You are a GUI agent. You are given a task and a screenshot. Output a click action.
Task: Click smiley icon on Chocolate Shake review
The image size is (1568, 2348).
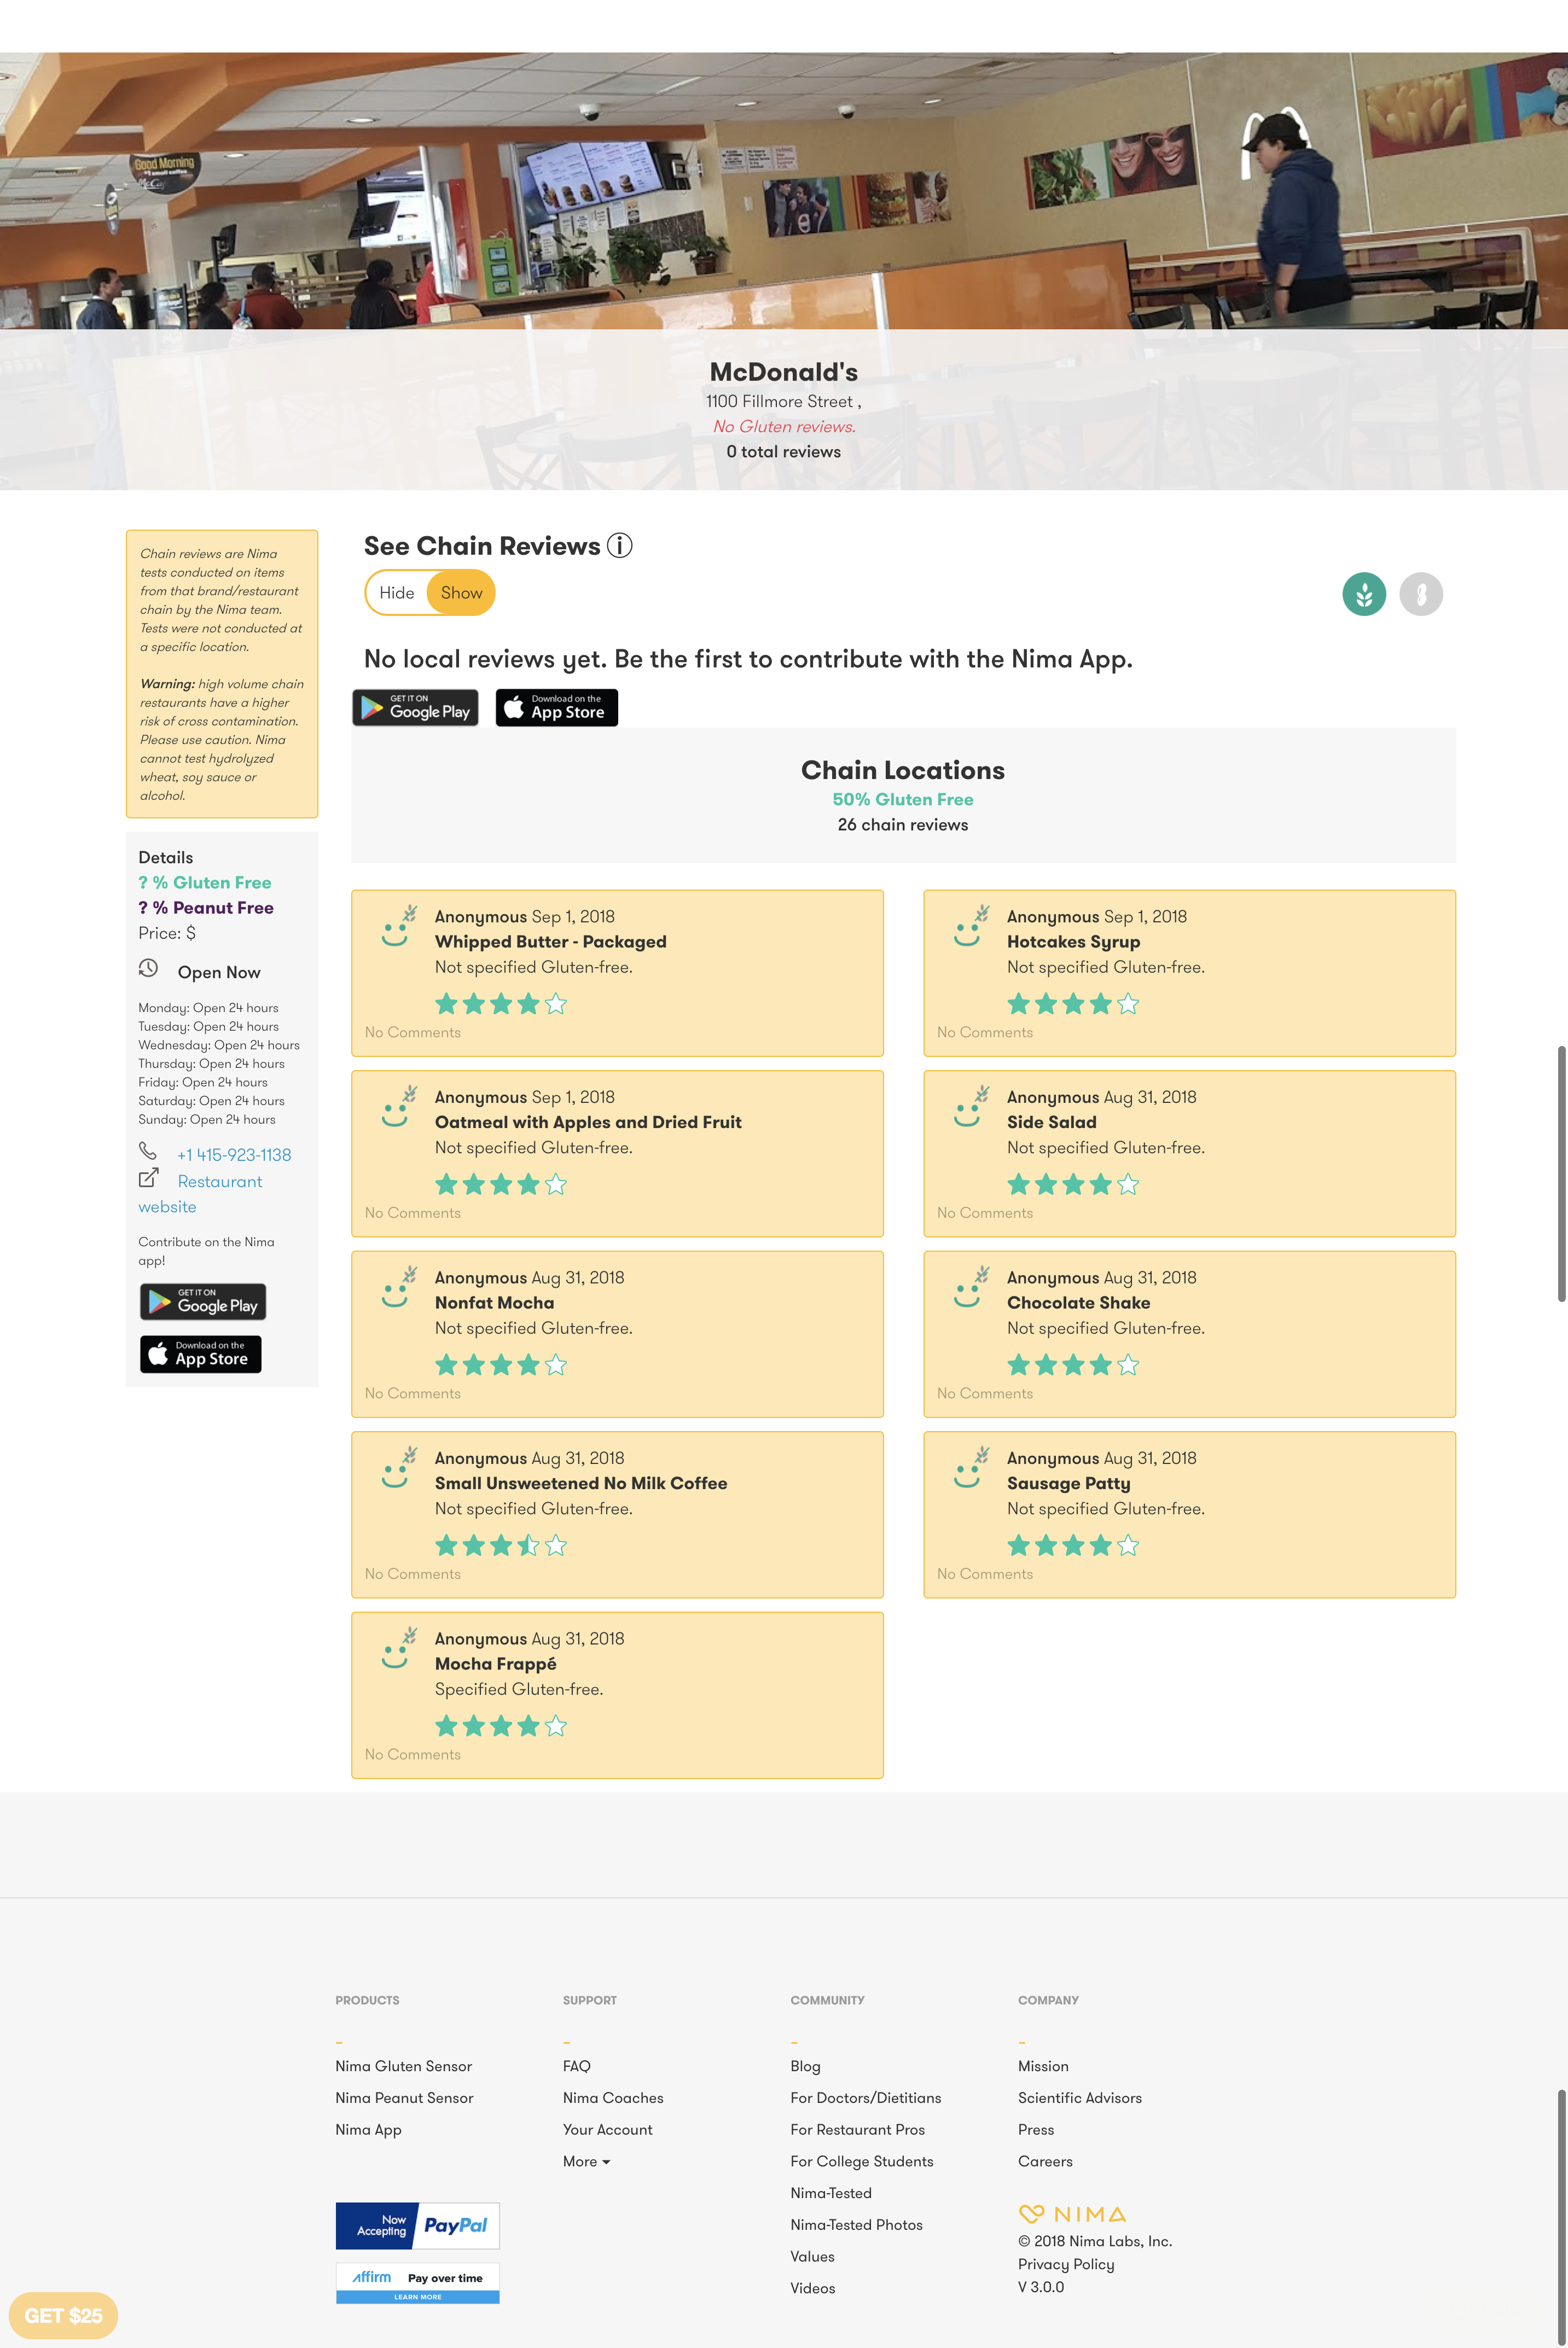coord(971,1288)
